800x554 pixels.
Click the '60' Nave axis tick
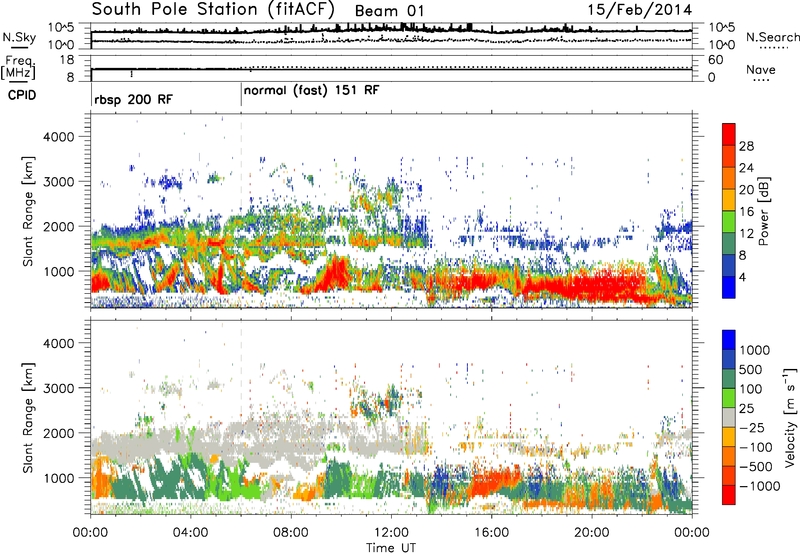pos(716,60)
